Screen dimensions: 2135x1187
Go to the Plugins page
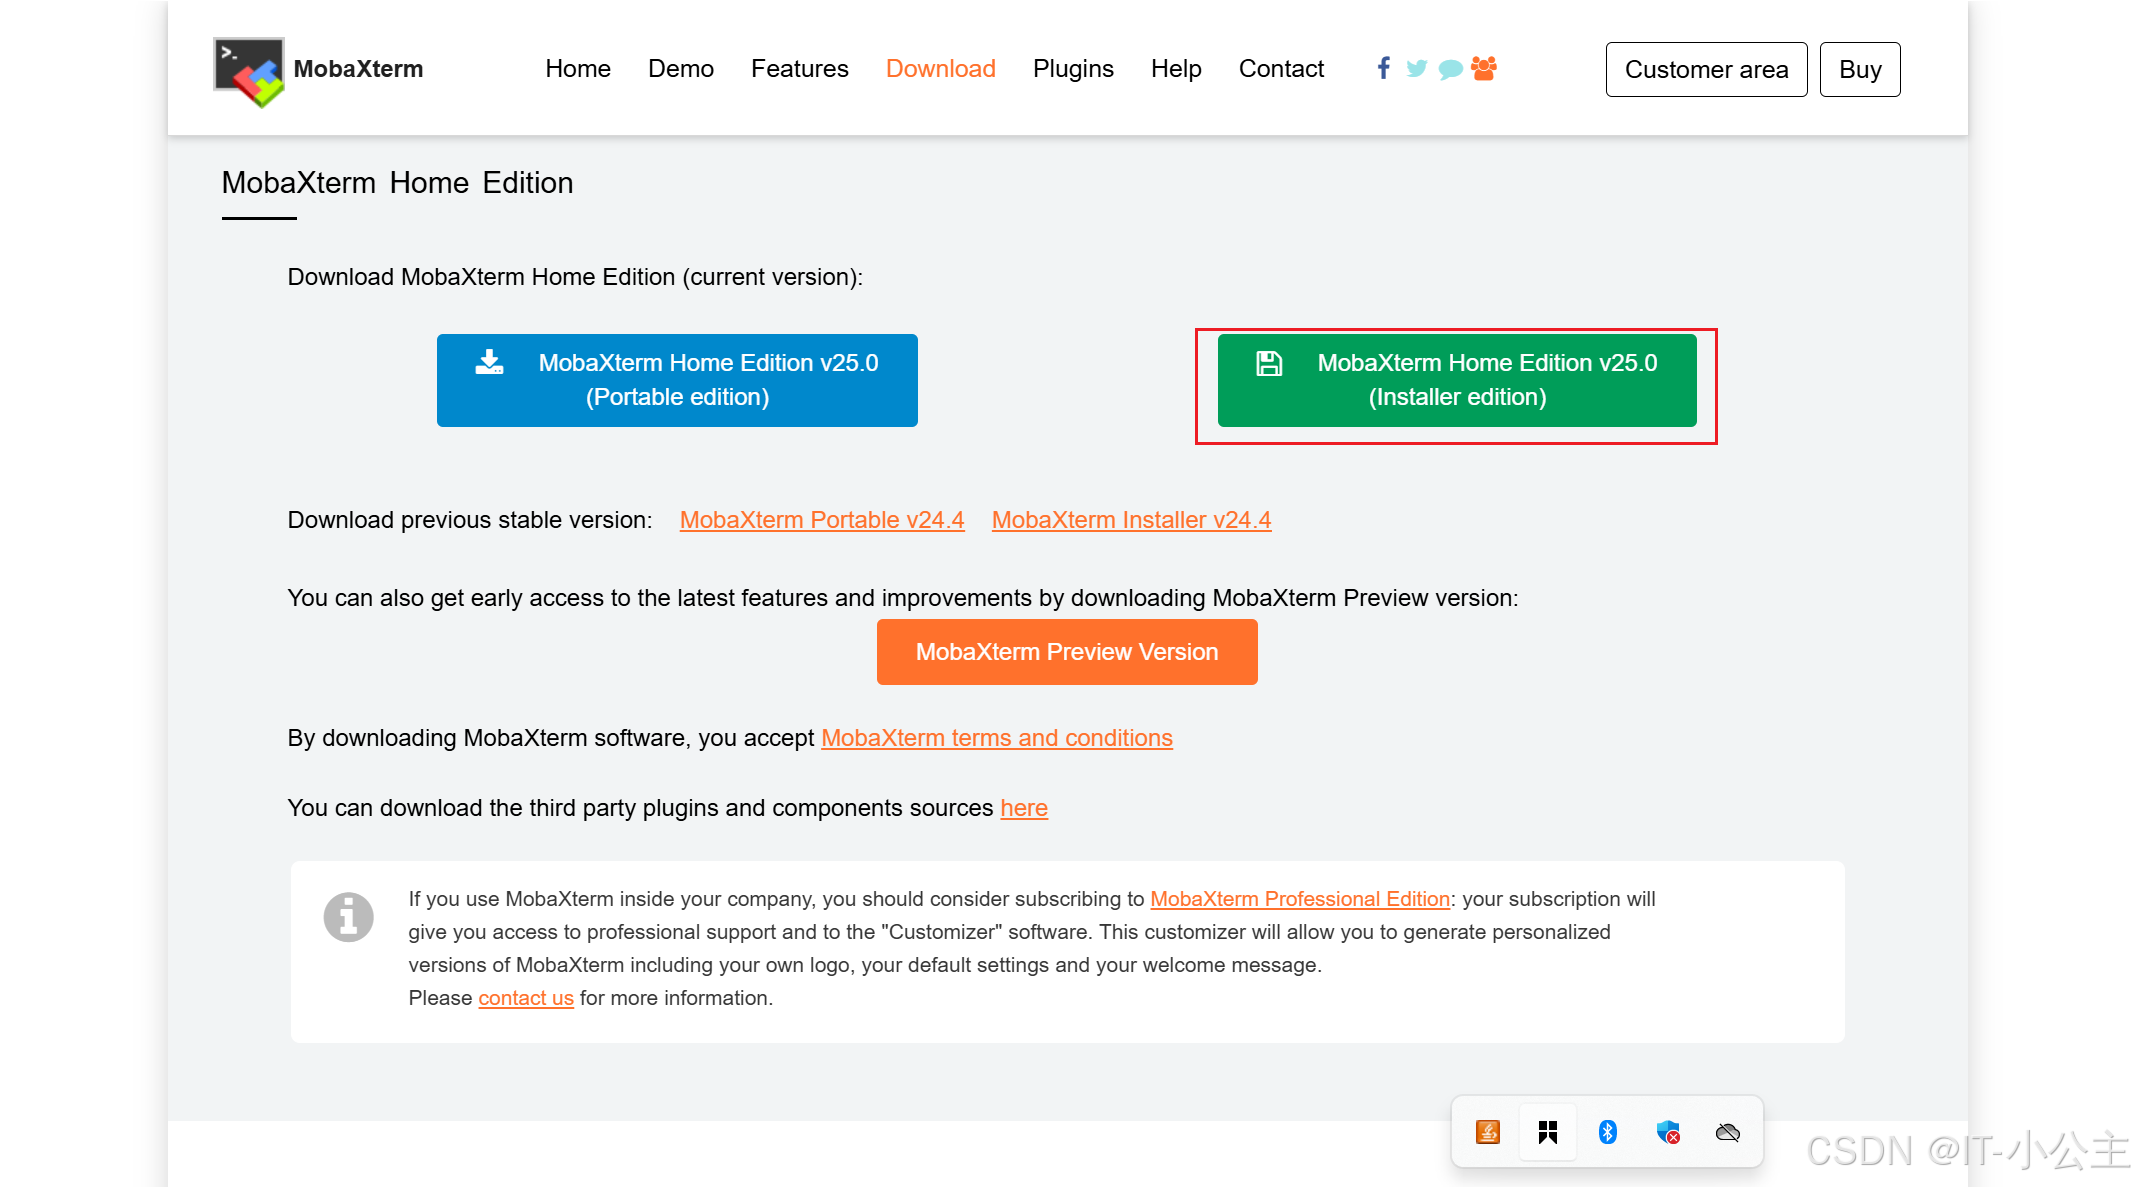pyautogui.click(x=1072, y=69)
